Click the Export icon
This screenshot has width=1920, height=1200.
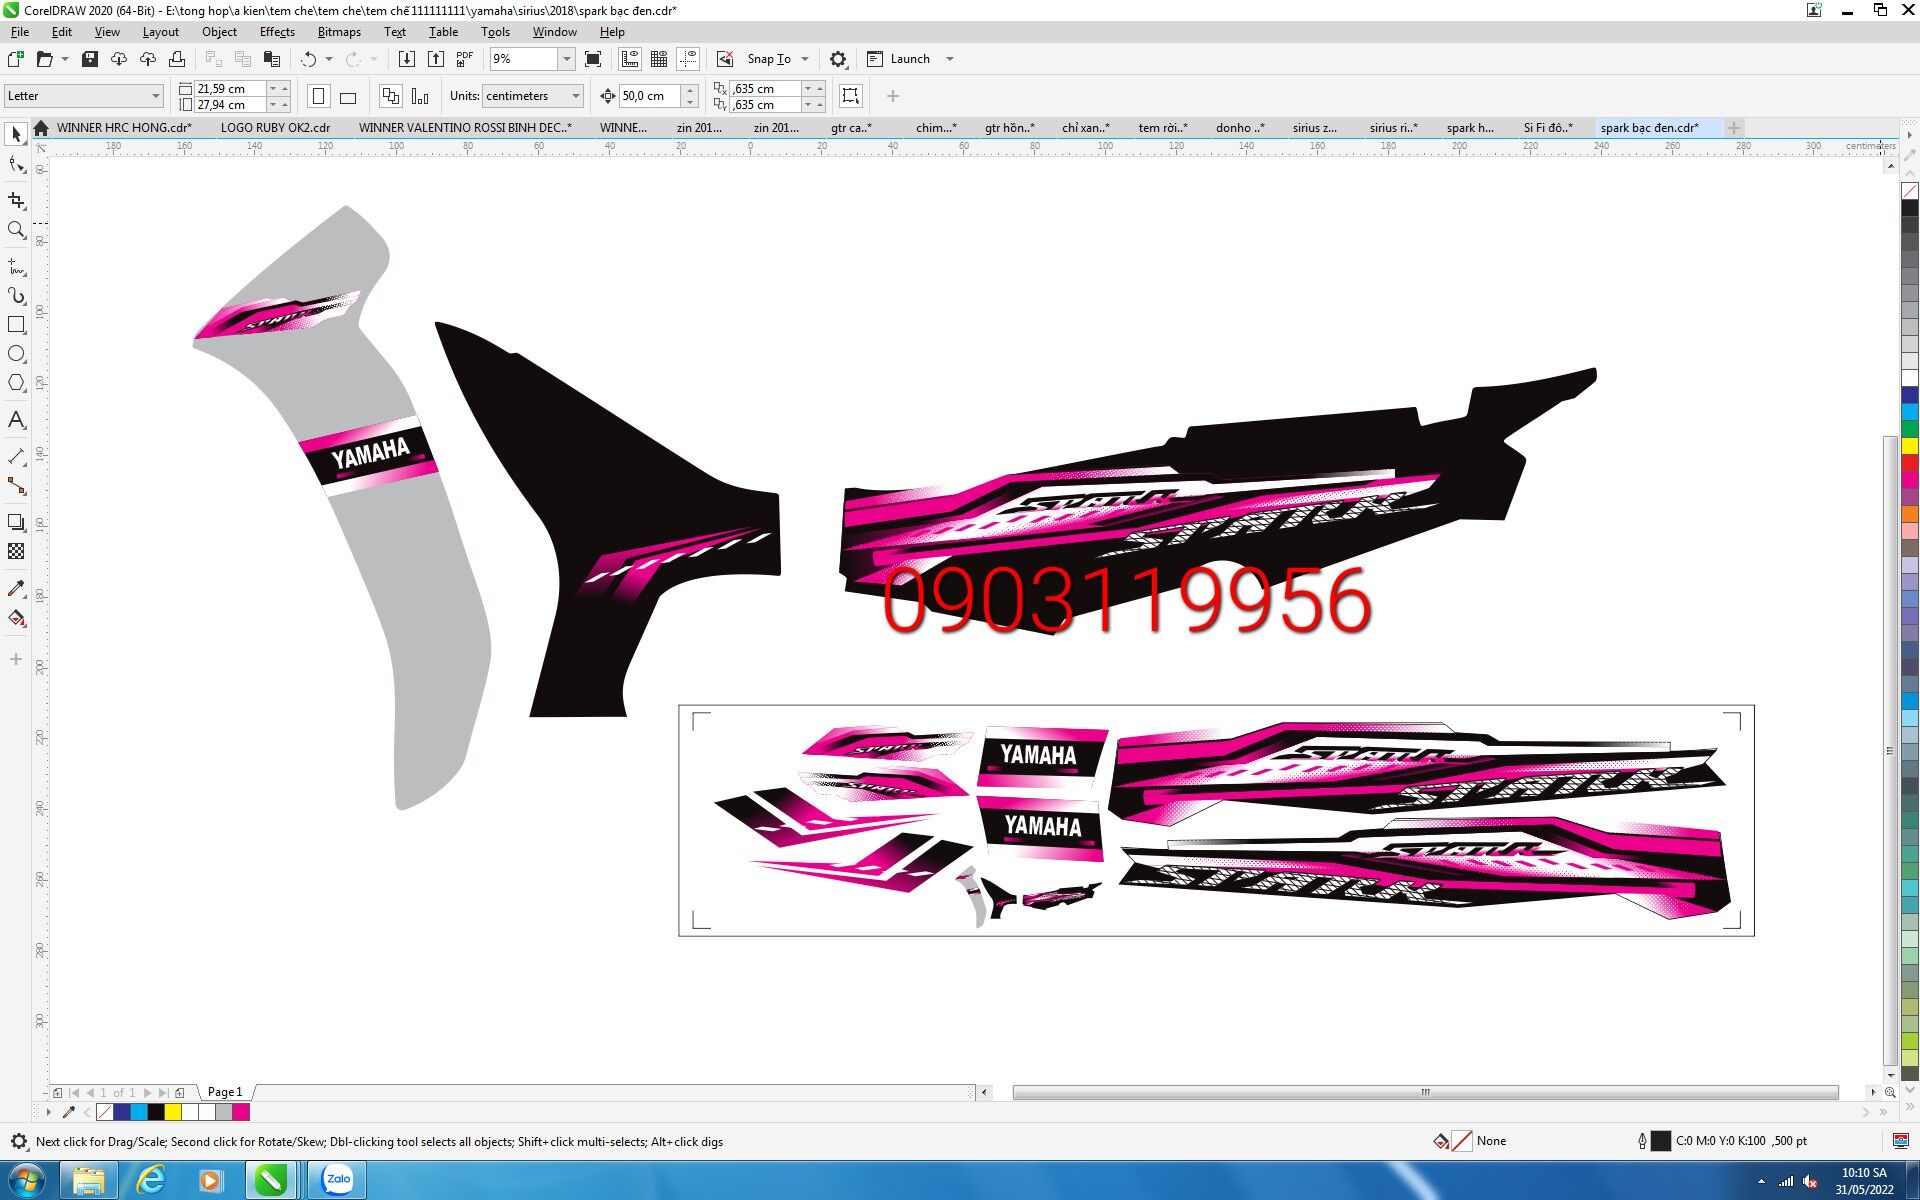(436, 59)
